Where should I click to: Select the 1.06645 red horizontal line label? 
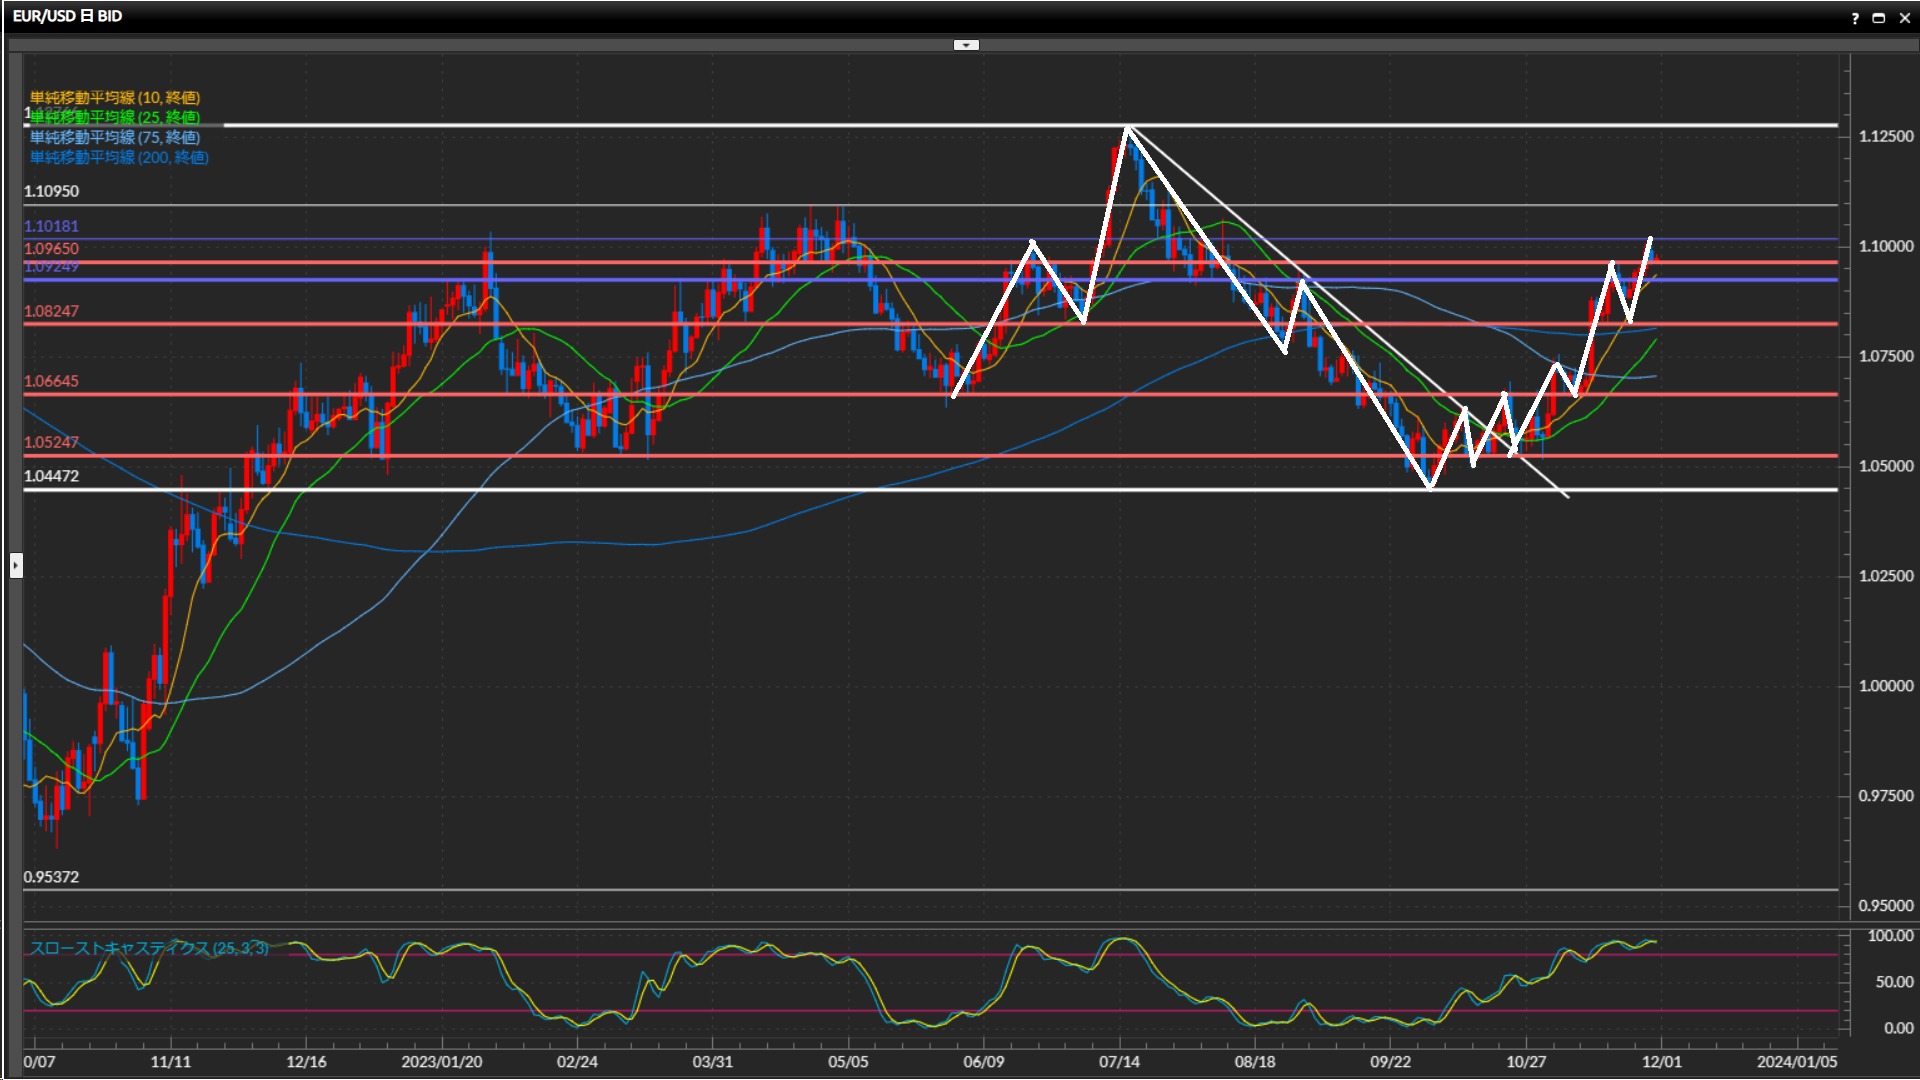[51, 381]
